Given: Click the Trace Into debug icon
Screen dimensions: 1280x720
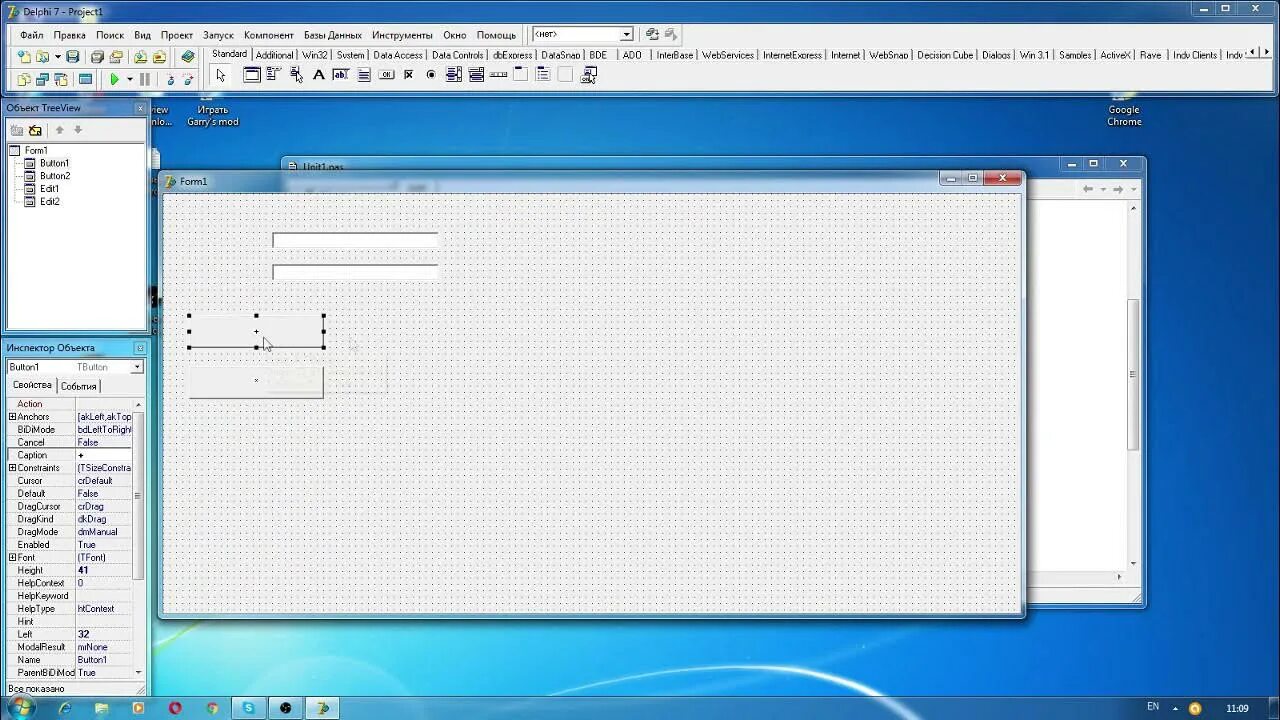Looking at the screenshot, I should point(170,79).
